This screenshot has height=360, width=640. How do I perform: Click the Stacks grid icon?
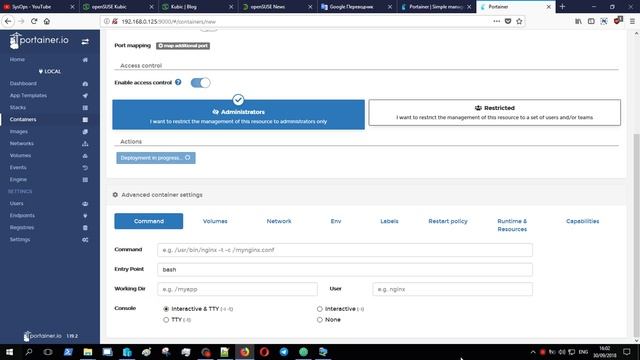(85, 108)
